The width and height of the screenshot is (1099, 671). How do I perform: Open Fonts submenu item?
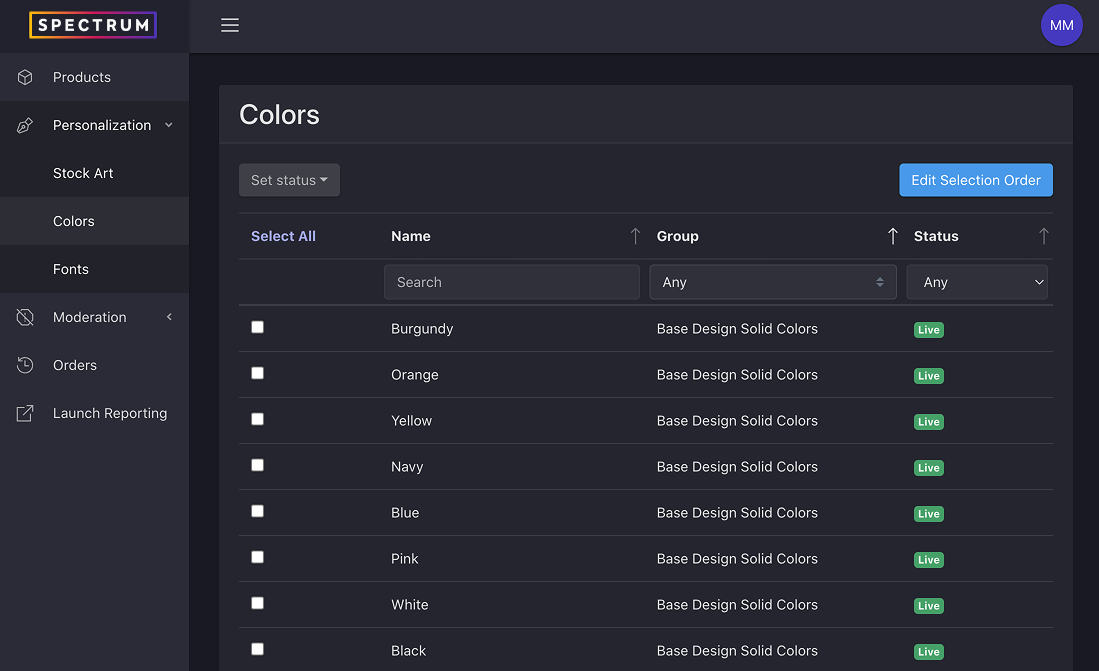(95, 269)
